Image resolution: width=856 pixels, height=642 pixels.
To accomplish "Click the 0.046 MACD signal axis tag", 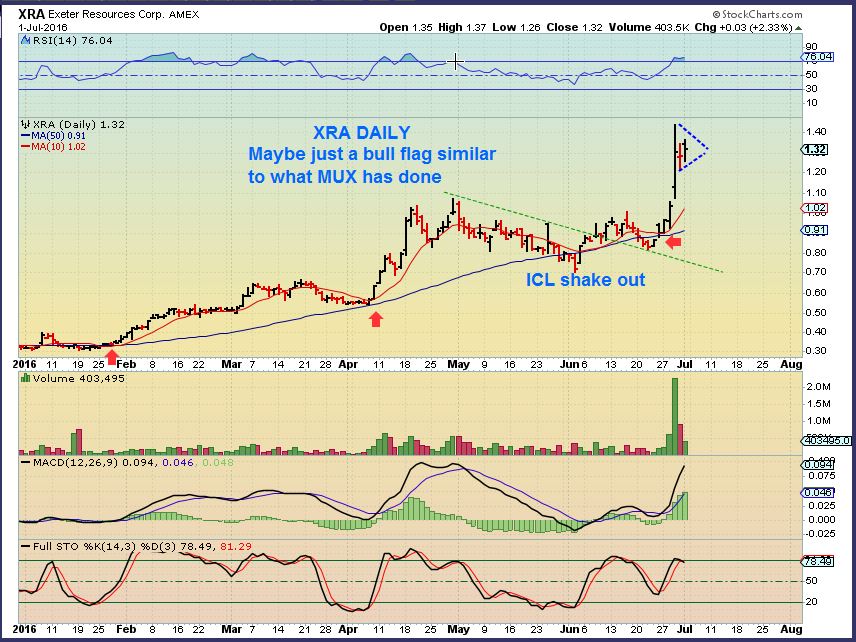I will tap(817, 492).
